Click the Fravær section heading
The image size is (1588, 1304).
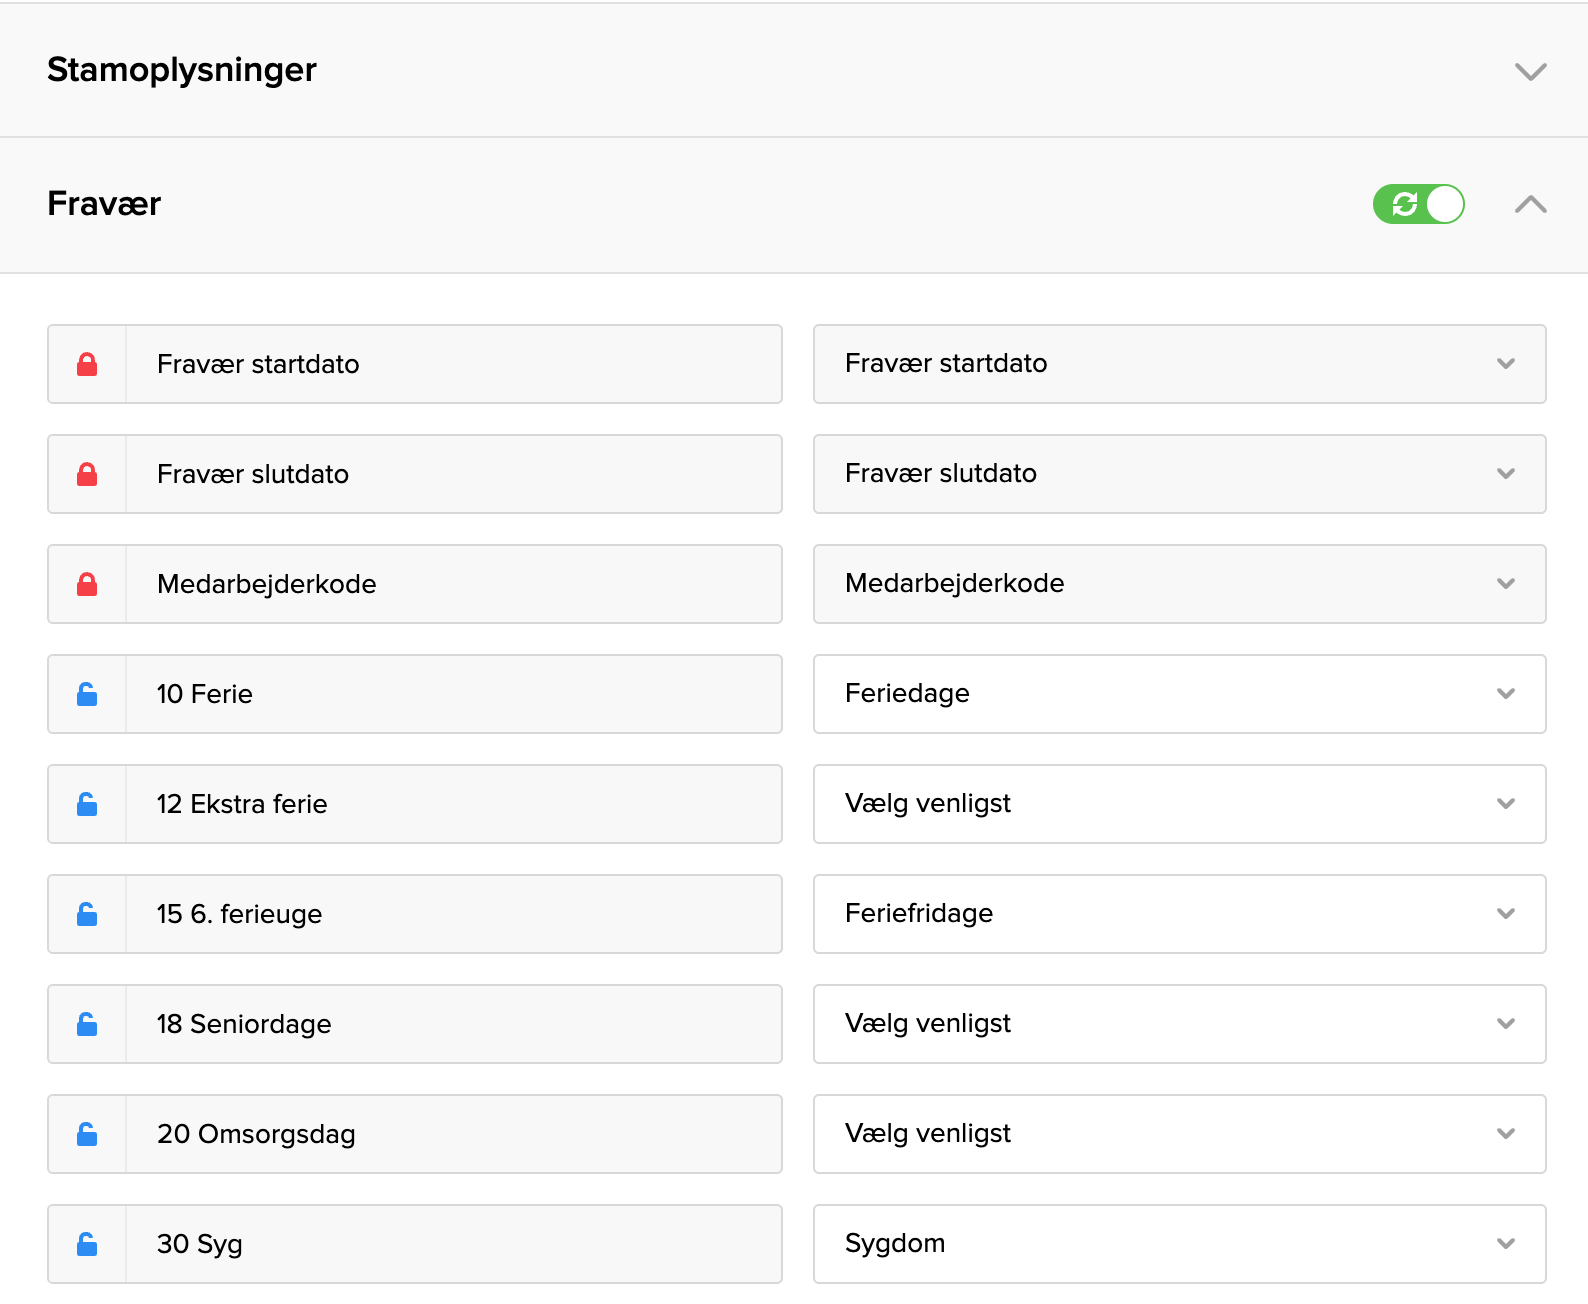(104, 204)
